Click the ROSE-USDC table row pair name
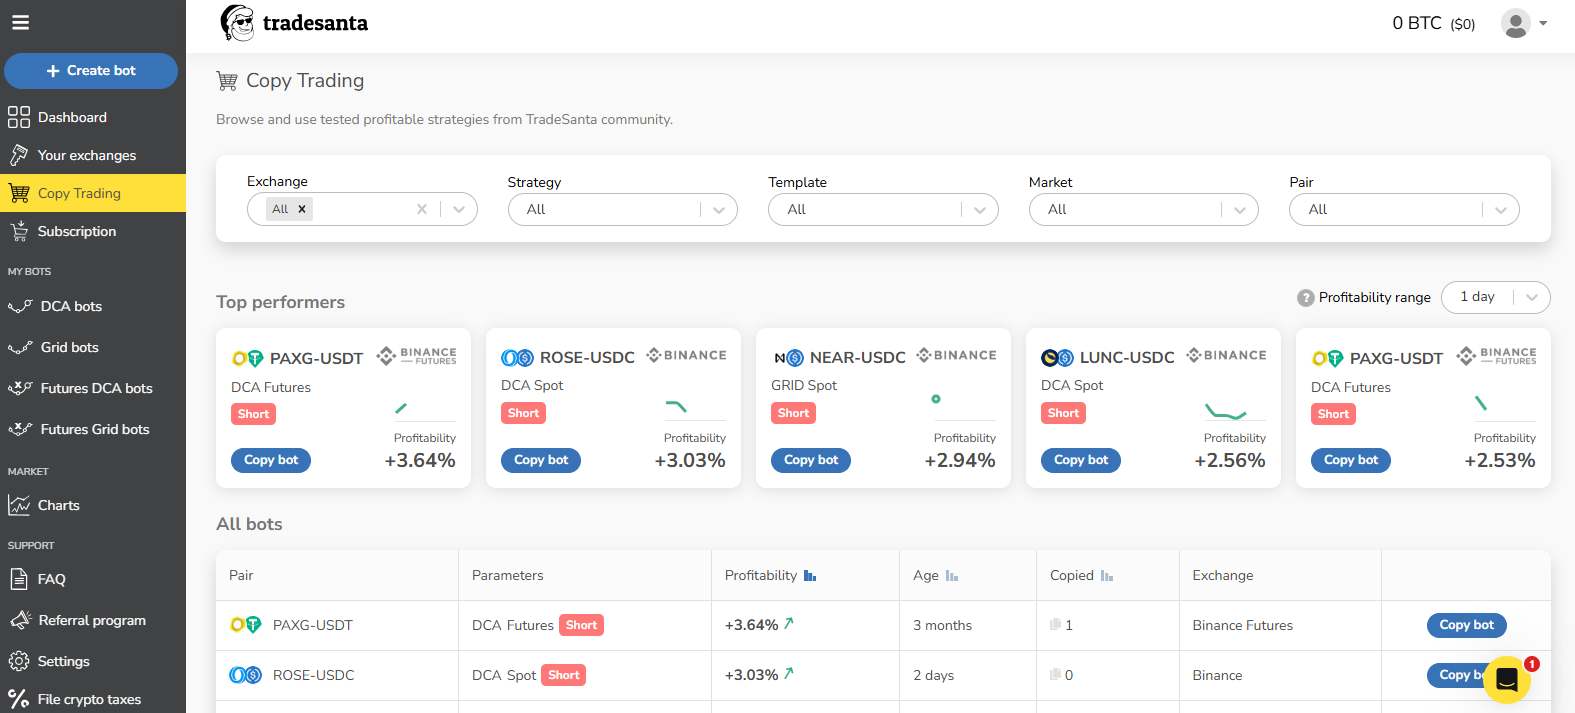This screenshot has width=1575, height=713. click(x=313, y=675)
